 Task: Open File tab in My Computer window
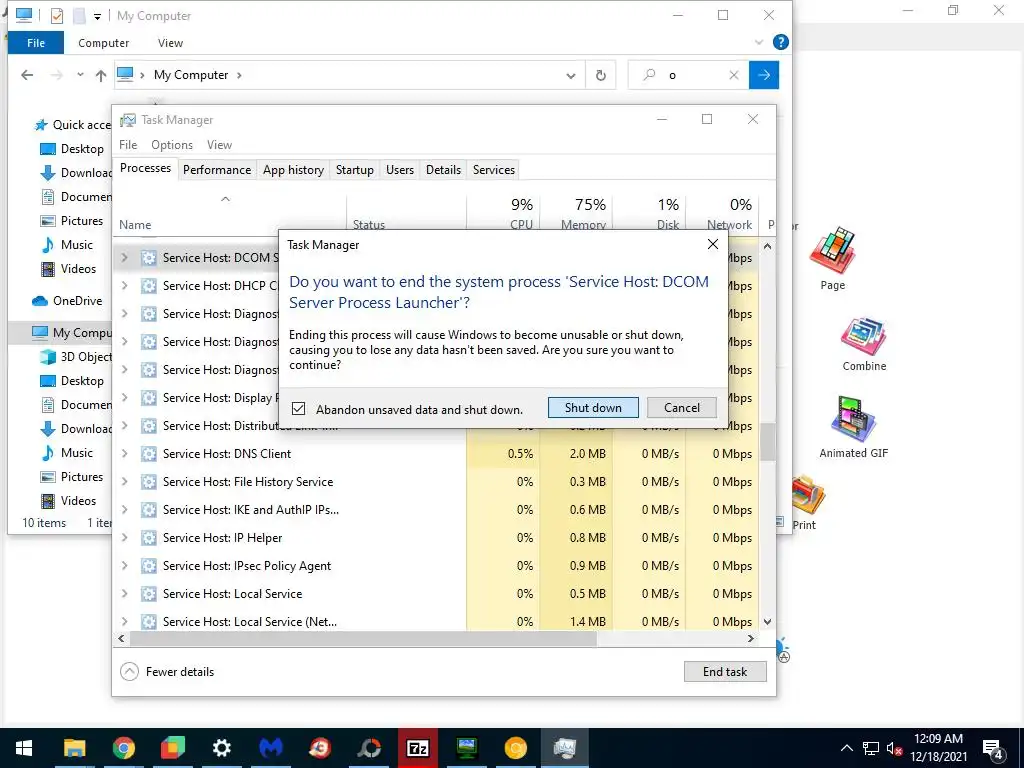pyautogui.click(x=36, y=43)
